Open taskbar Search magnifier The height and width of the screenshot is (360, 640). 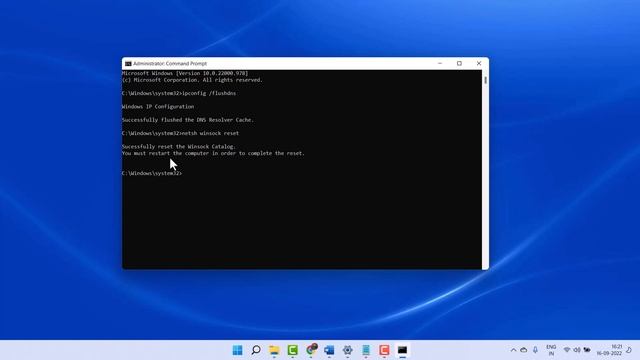click(x=256, y=350)
